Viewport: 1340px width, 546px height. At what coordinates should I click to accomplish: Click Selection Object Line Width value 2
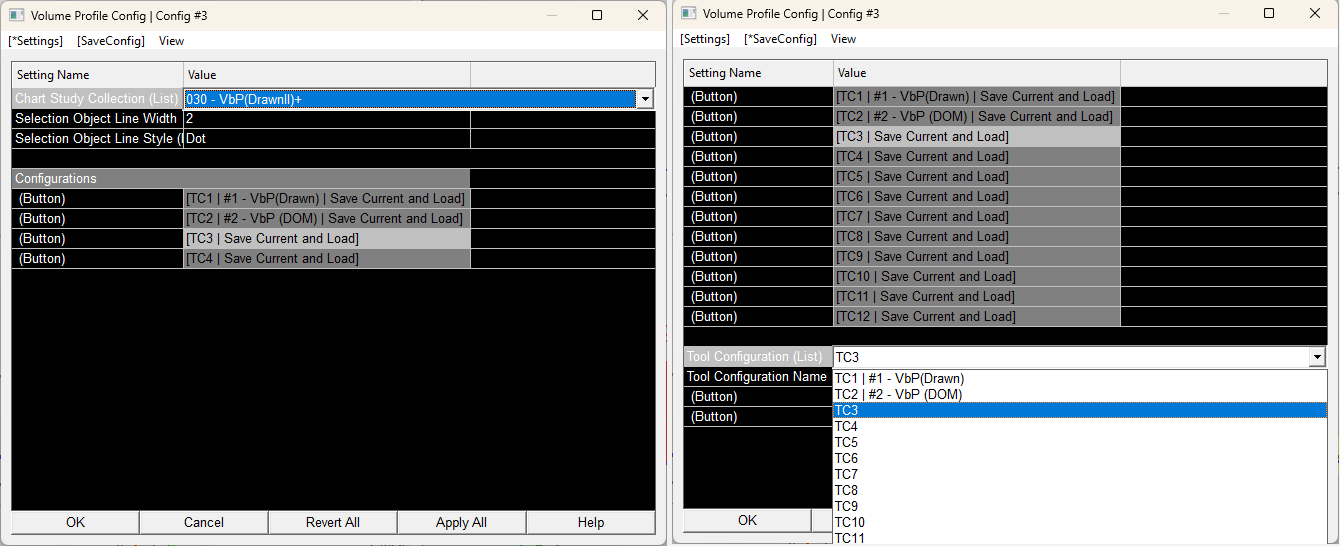coord(327,119)
